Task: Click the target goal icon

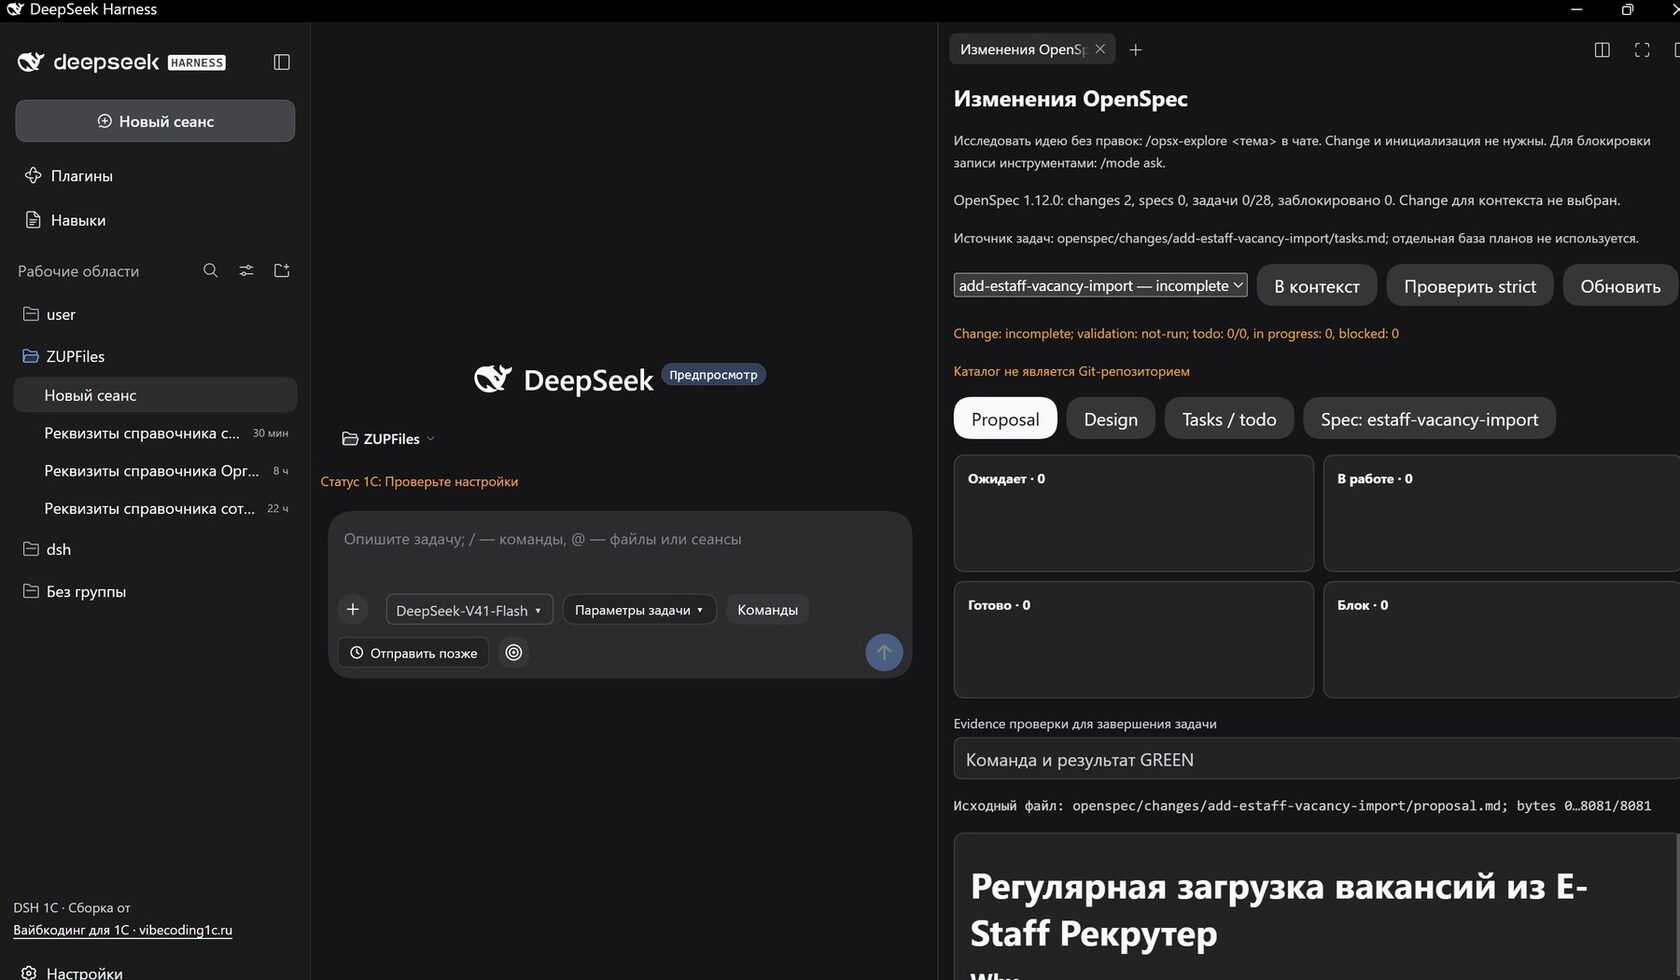Action: coord(514,653)
